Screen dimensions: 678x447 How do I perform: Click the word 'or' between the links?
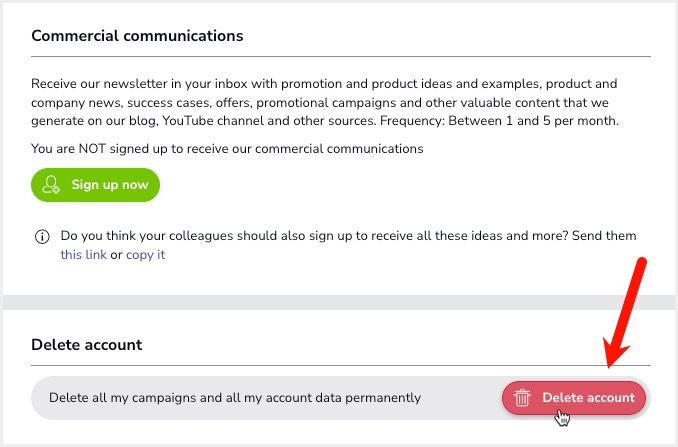coord(116,255)
